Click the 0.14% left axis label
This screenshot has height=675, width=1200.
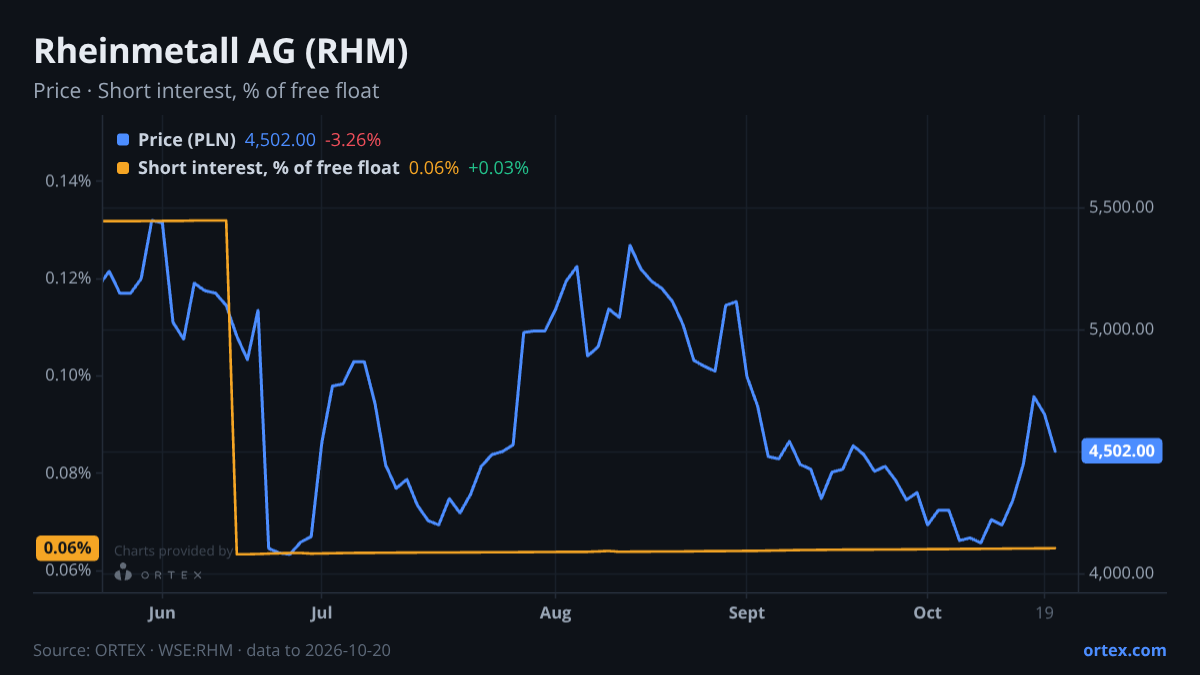pos(69,181)
